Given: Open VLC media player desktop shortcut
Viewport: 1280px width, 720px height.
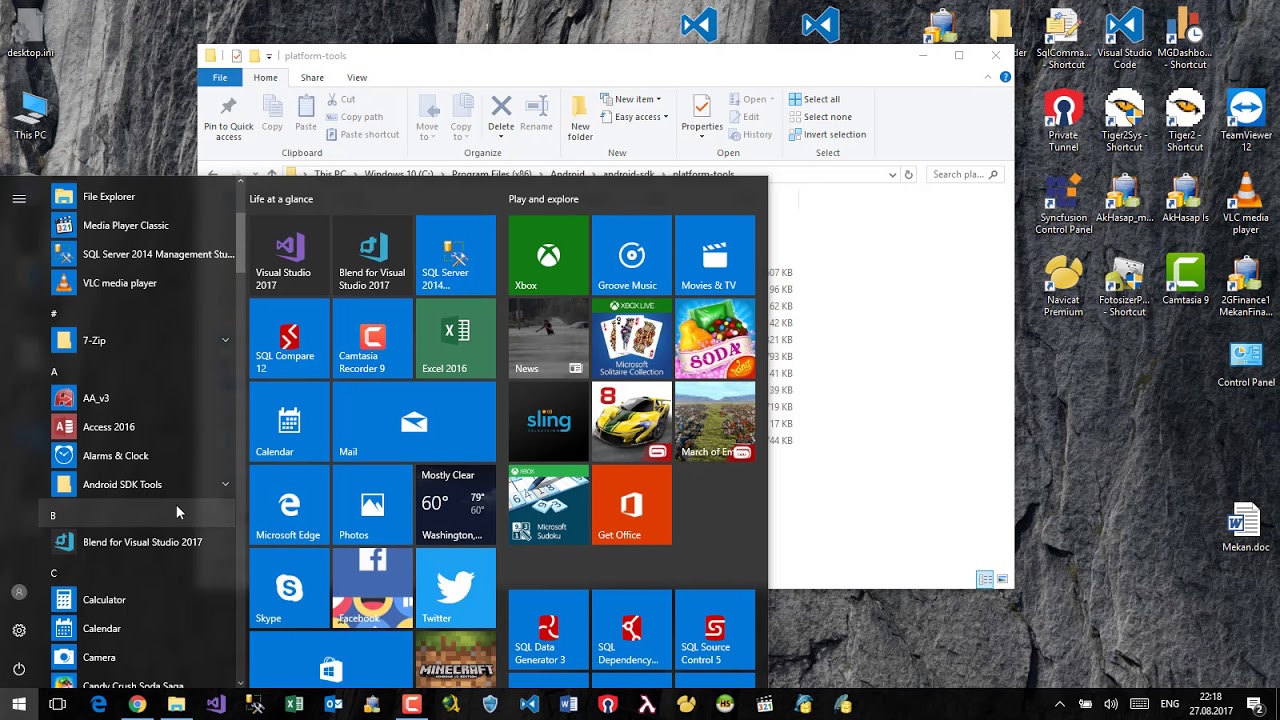Looking at the screenshot, I should (1245, 204).
